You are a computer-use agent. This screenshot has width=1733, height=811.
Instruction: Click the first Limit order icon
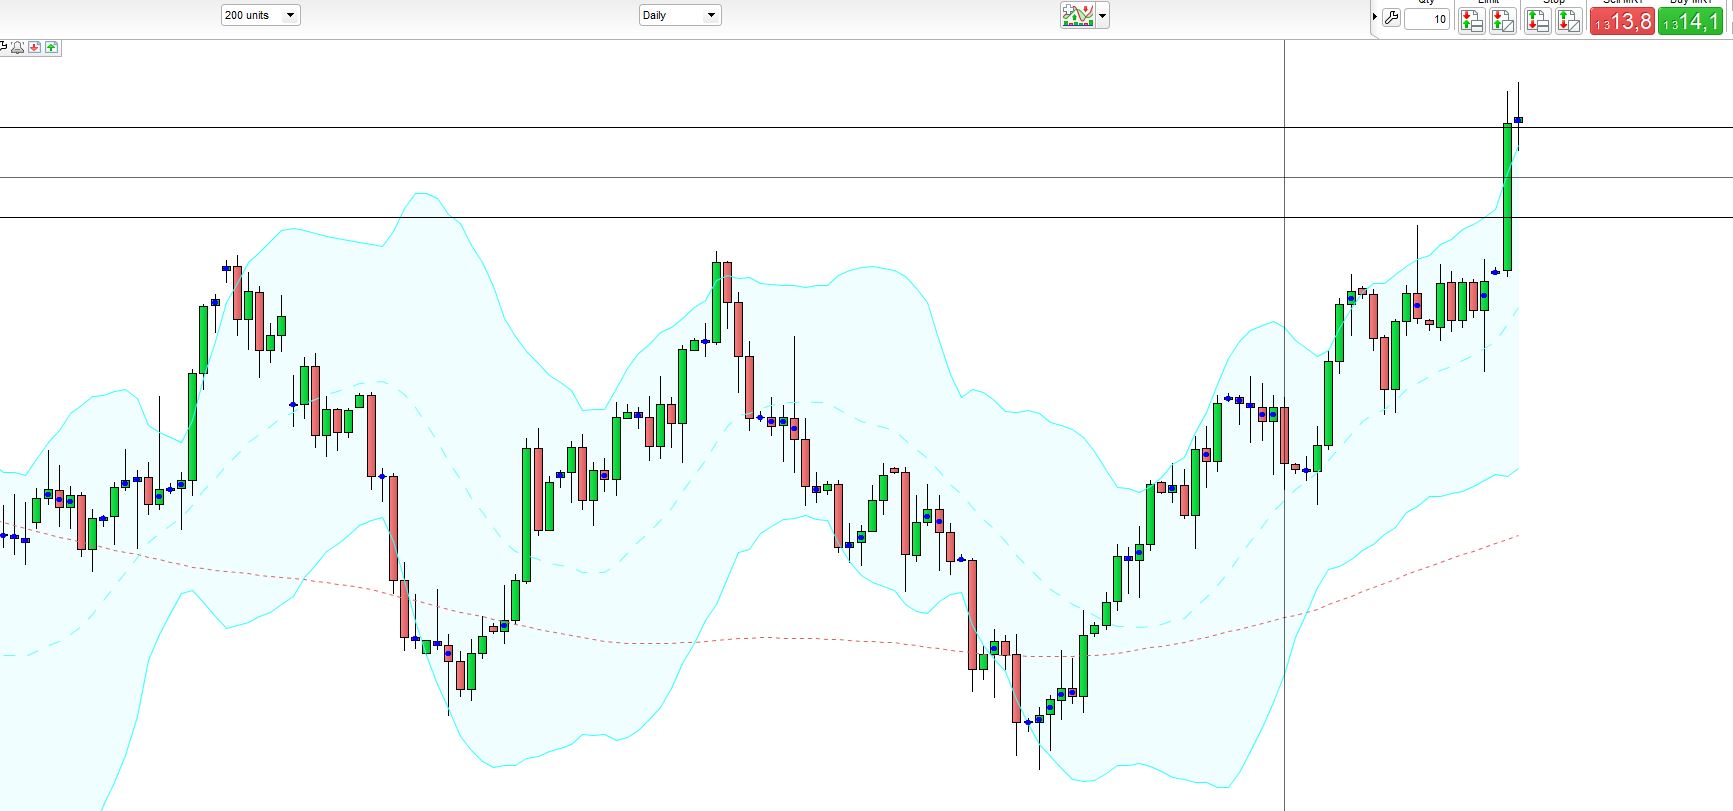click(x=1471, y=21)
